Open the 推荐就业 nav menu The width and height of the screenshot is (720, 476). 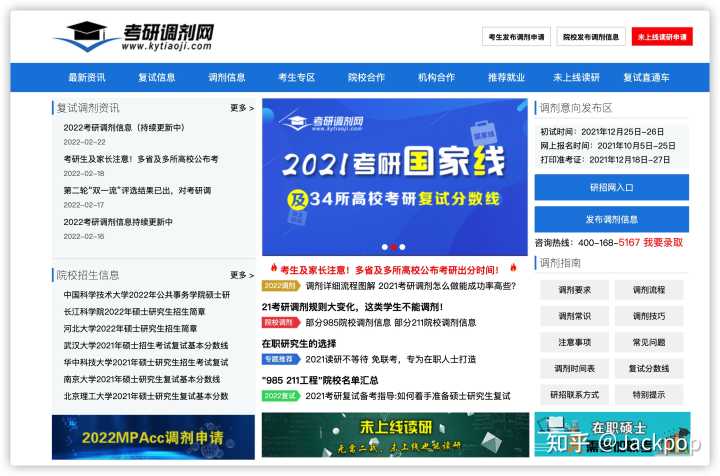[x=506, y=78]
